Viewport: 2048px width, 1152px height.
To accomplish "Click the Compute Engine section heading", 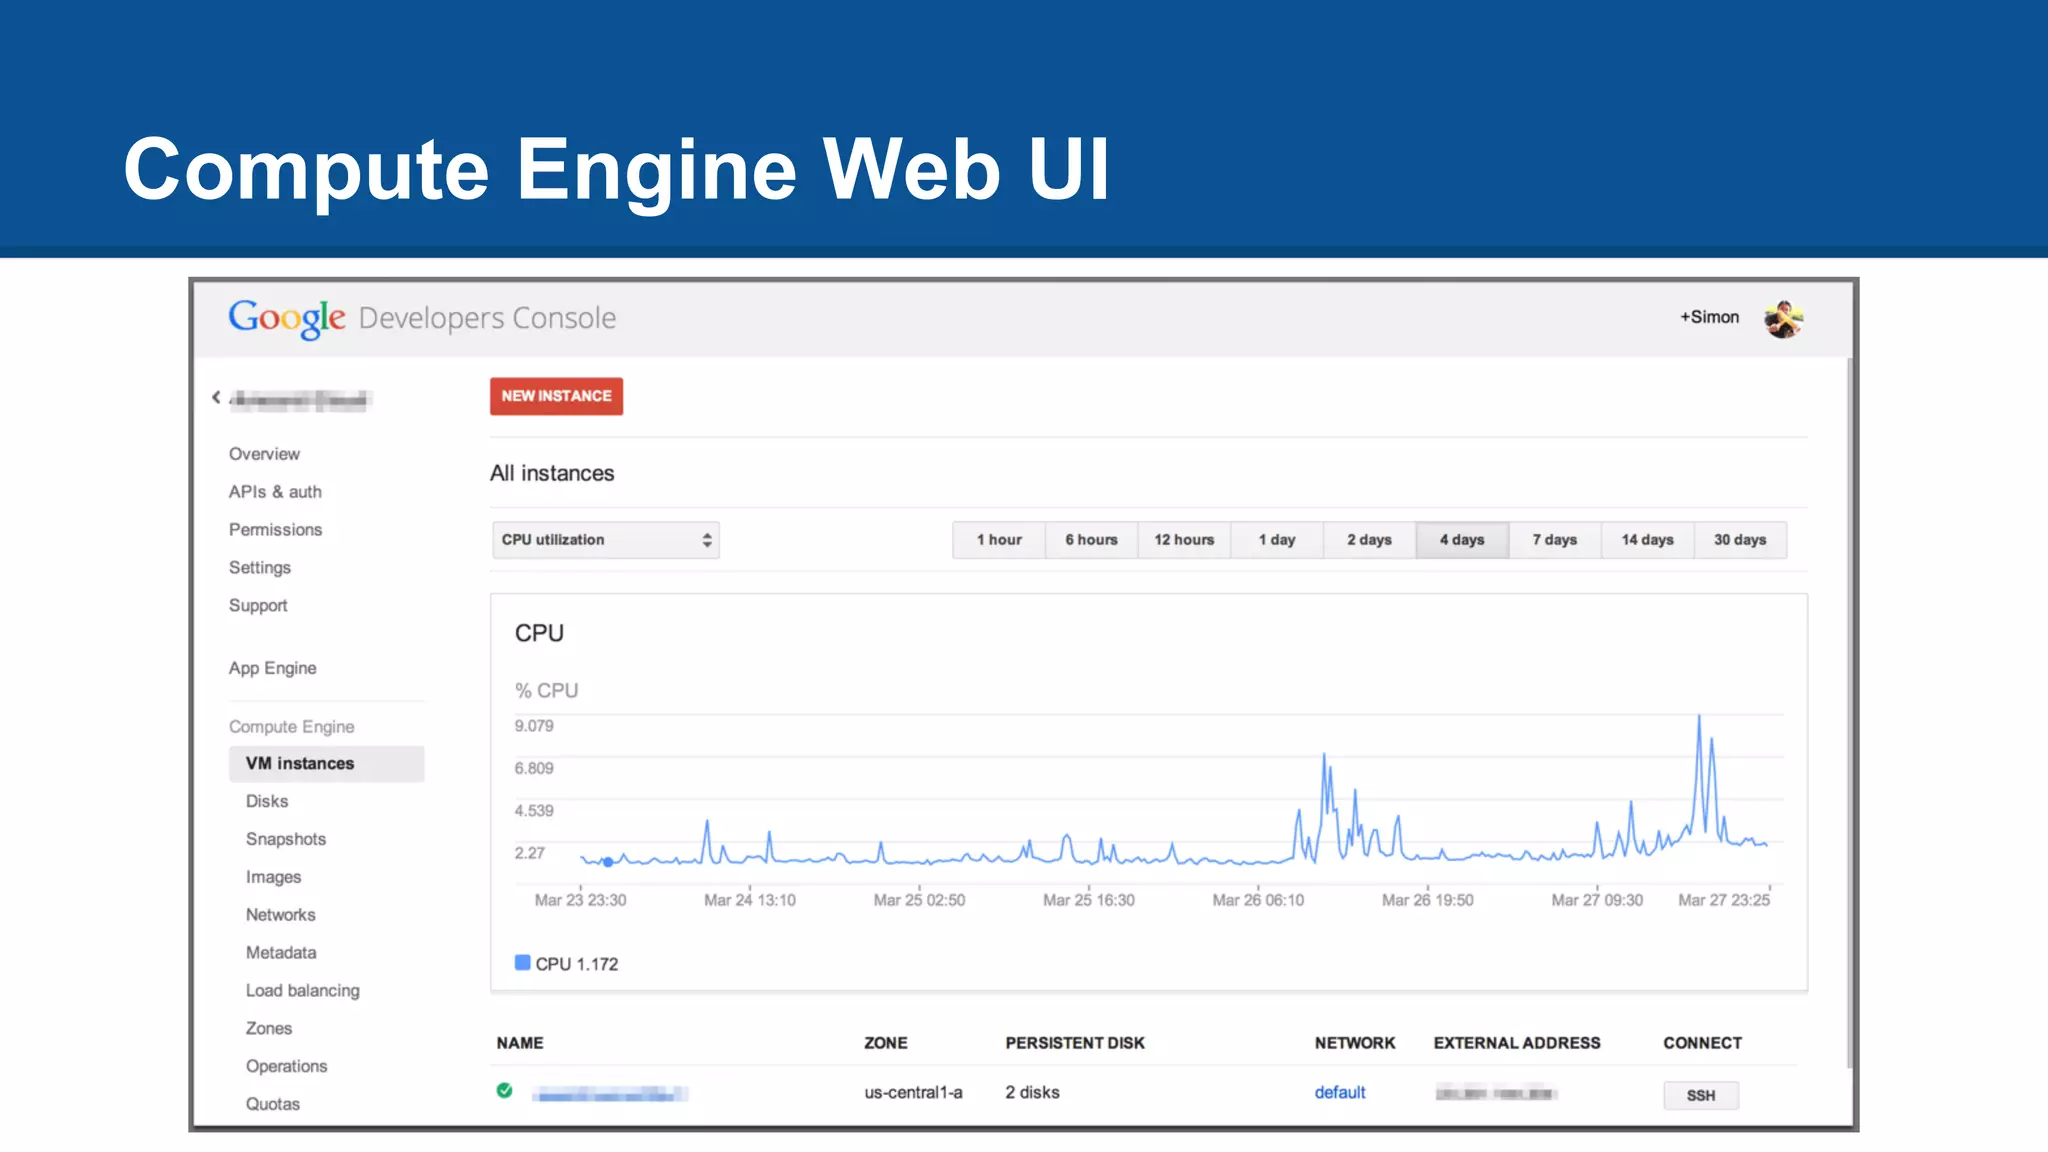I will point(291,727).
